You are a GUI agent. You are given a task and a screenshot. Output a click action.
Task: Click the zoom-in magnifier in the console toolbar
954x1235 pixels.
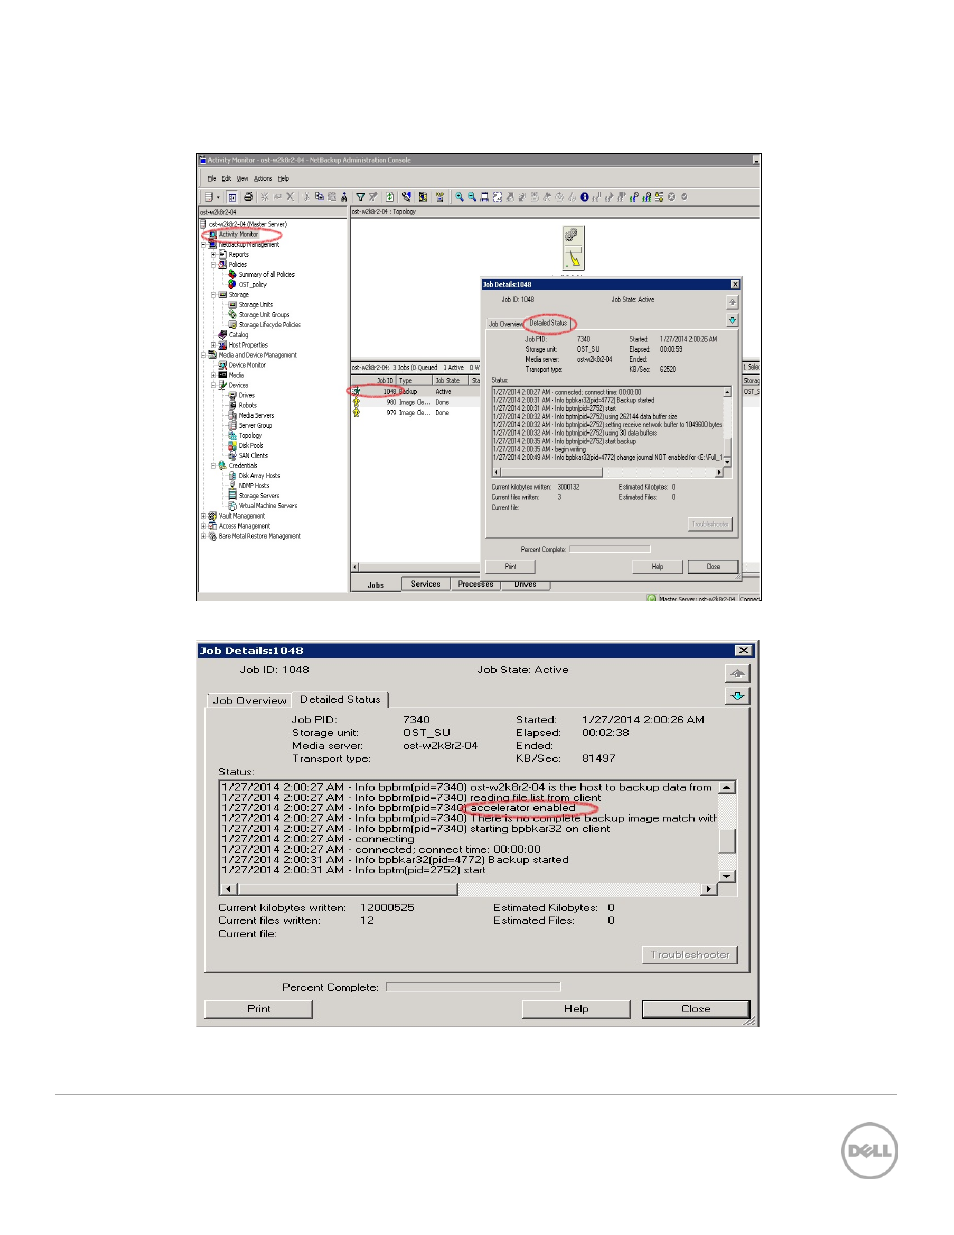click(459, 197)
